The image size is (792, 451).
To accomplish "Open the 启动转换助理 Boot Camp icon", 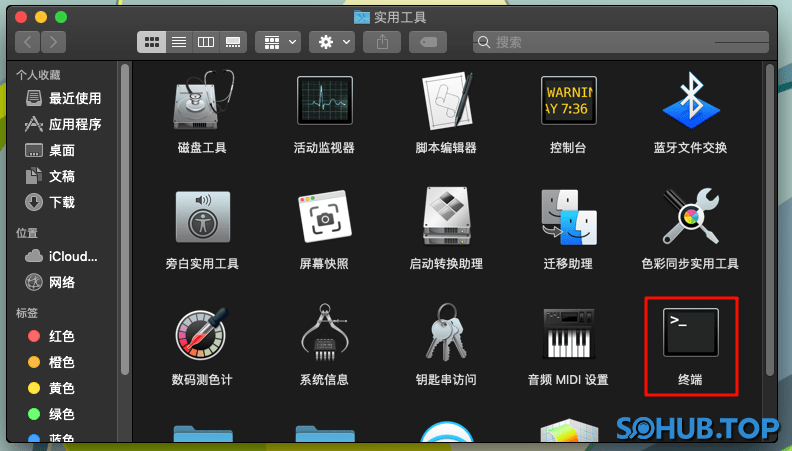I will [447, 216].
